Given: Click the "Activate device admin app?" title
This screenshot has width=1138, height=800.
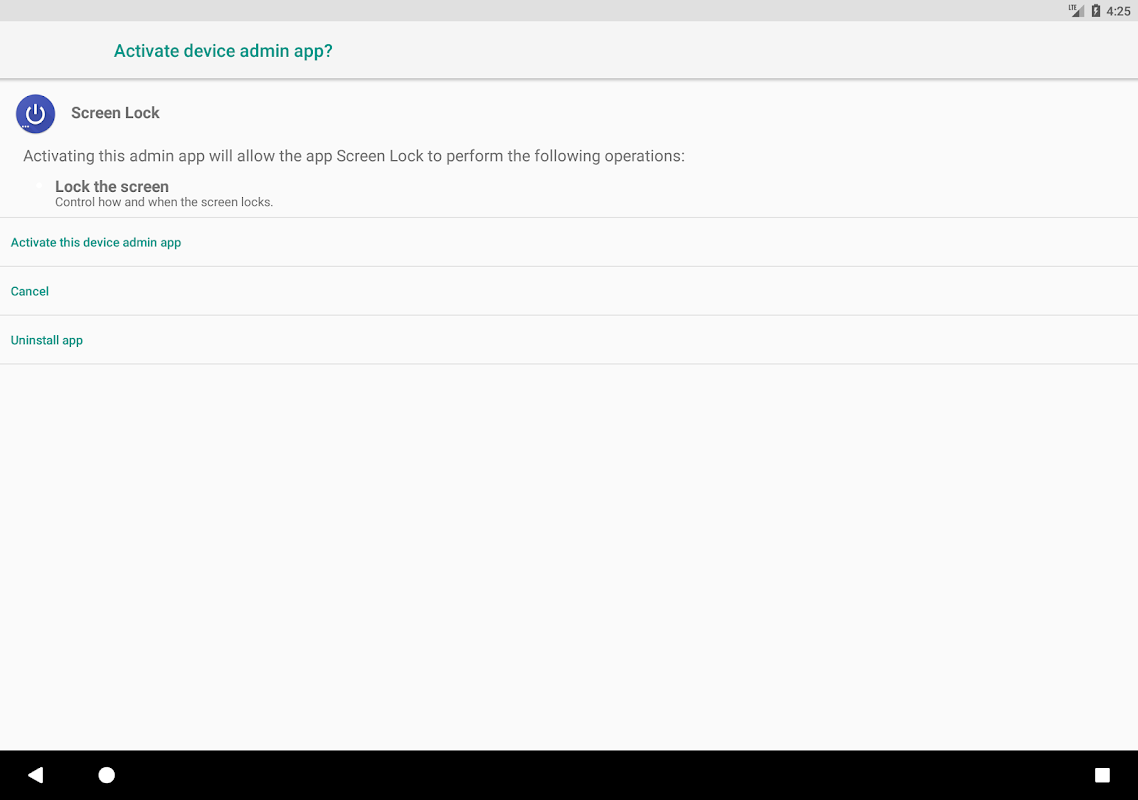Looking at the screenshot, I should click(223, 51).
